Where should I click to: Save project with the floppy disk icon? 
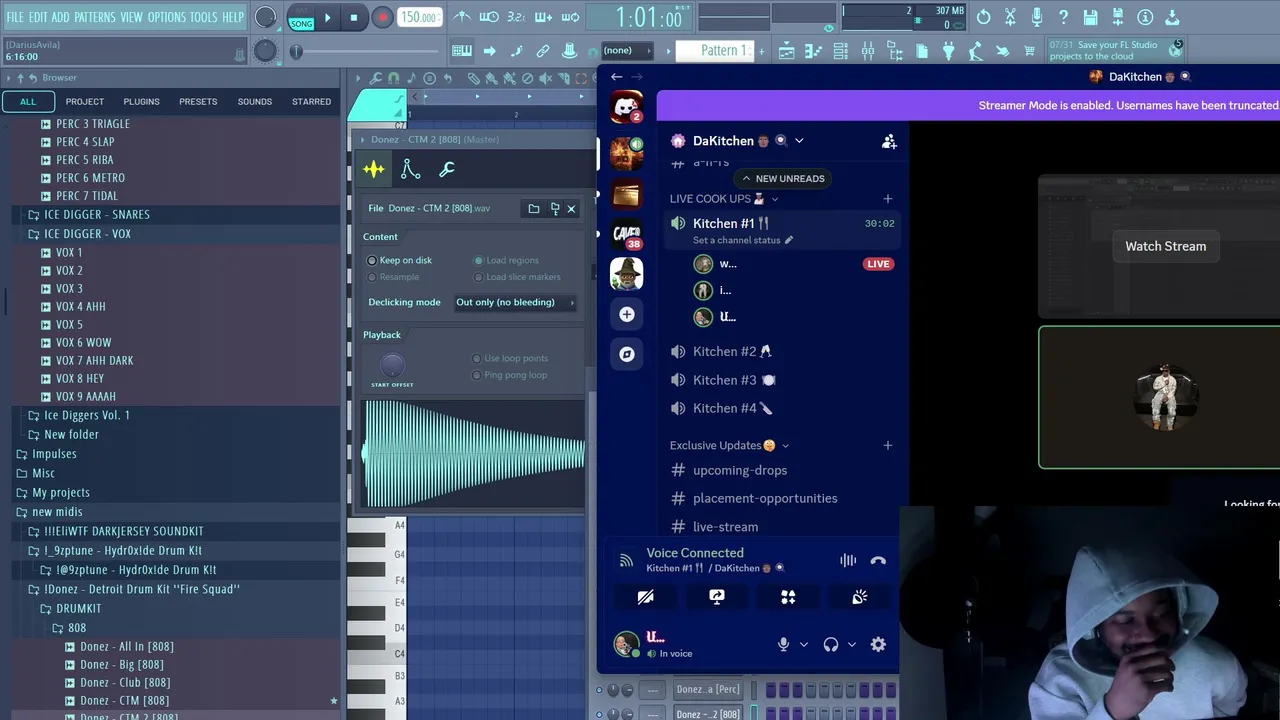tap(1091, 17)
